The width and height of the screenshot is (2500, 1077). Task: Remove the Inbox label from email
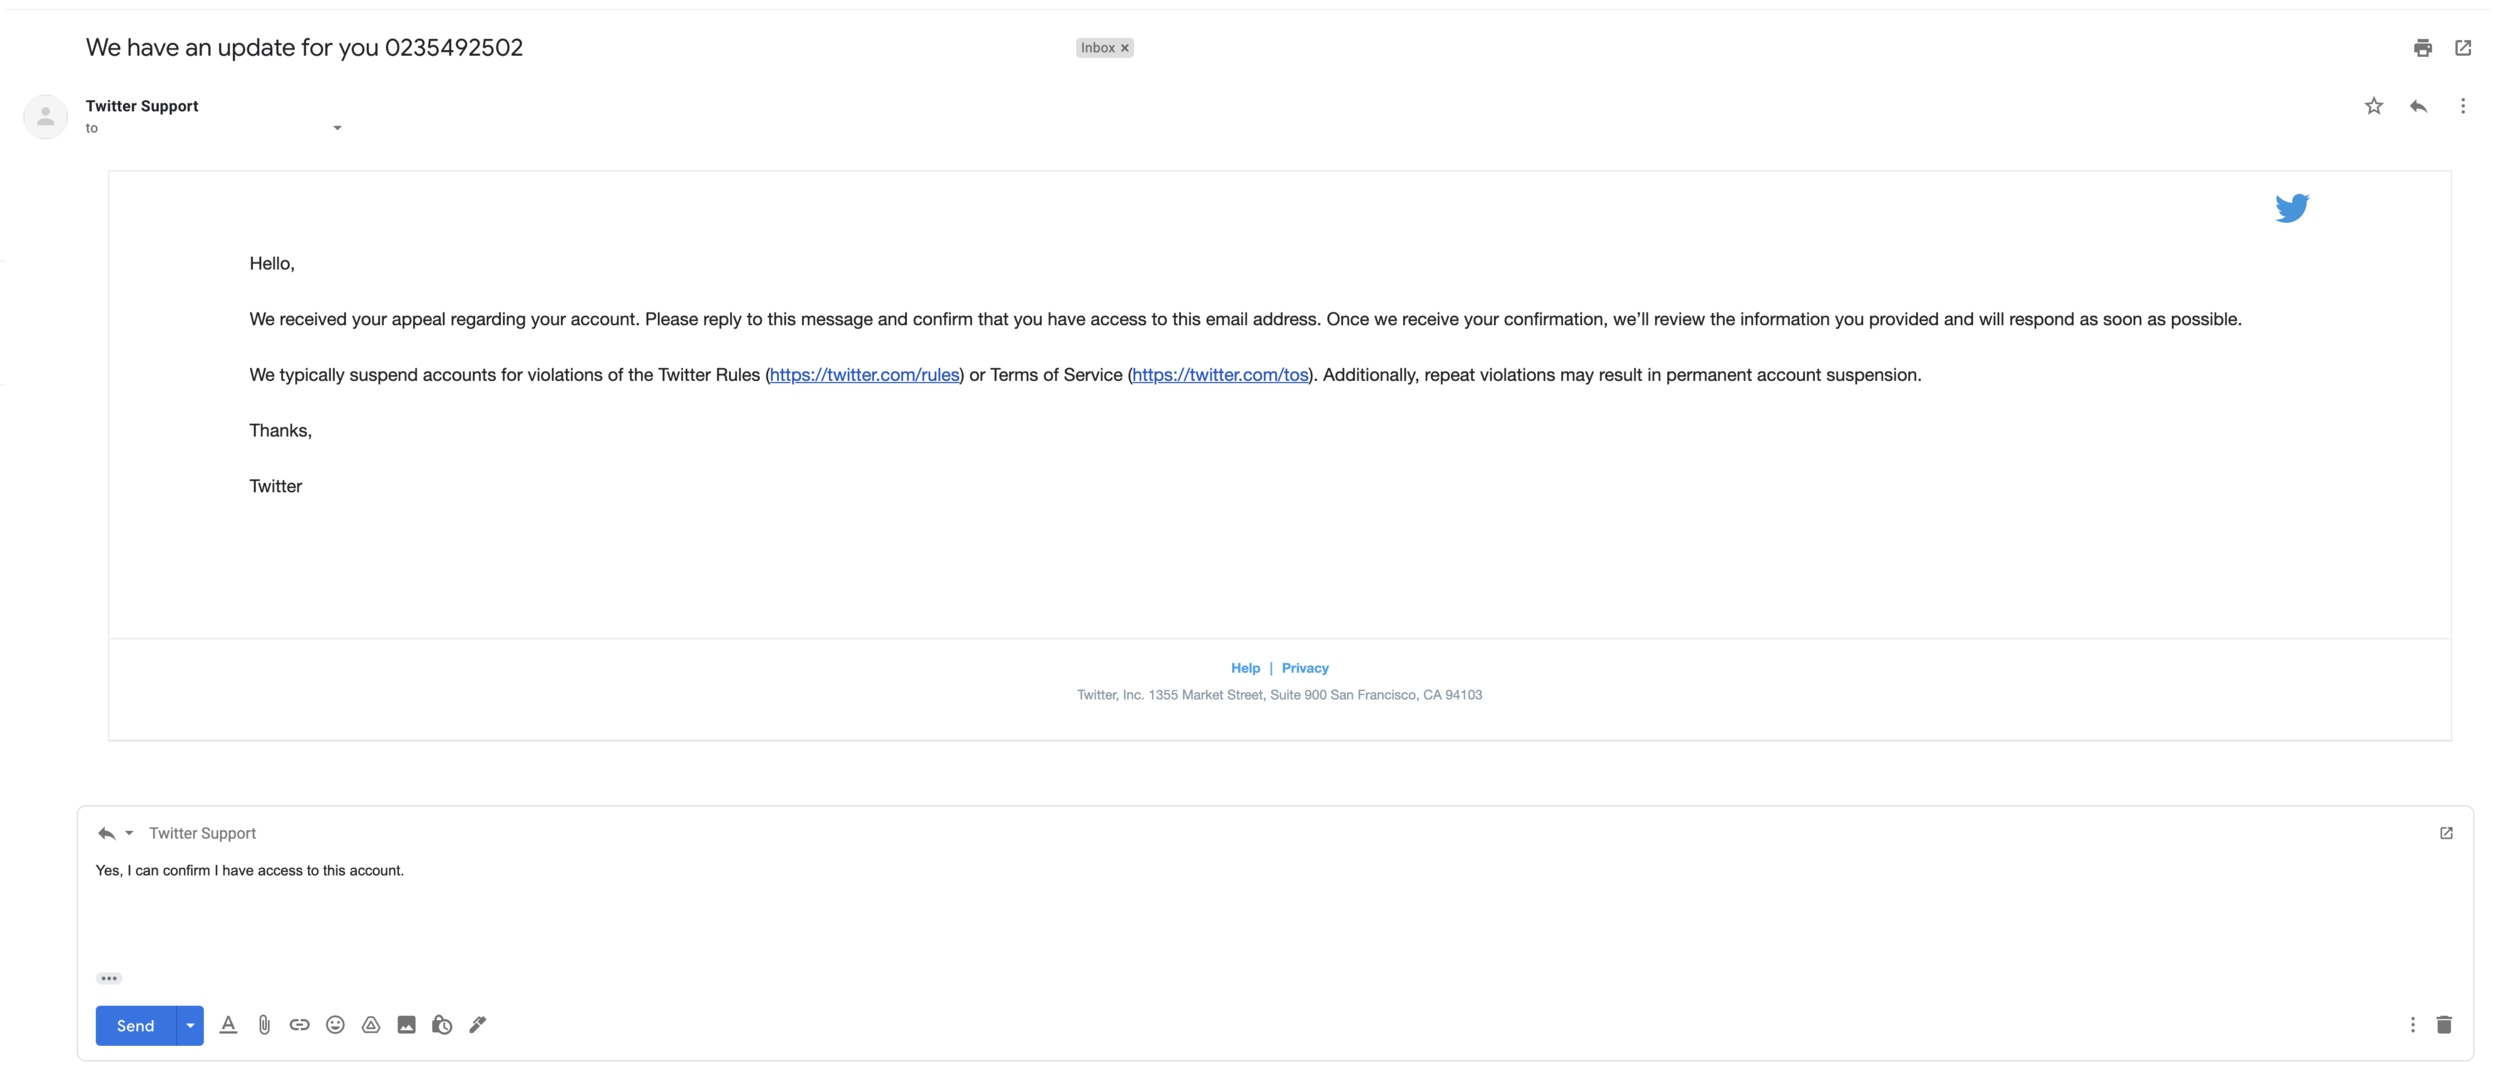[1125, 48]
